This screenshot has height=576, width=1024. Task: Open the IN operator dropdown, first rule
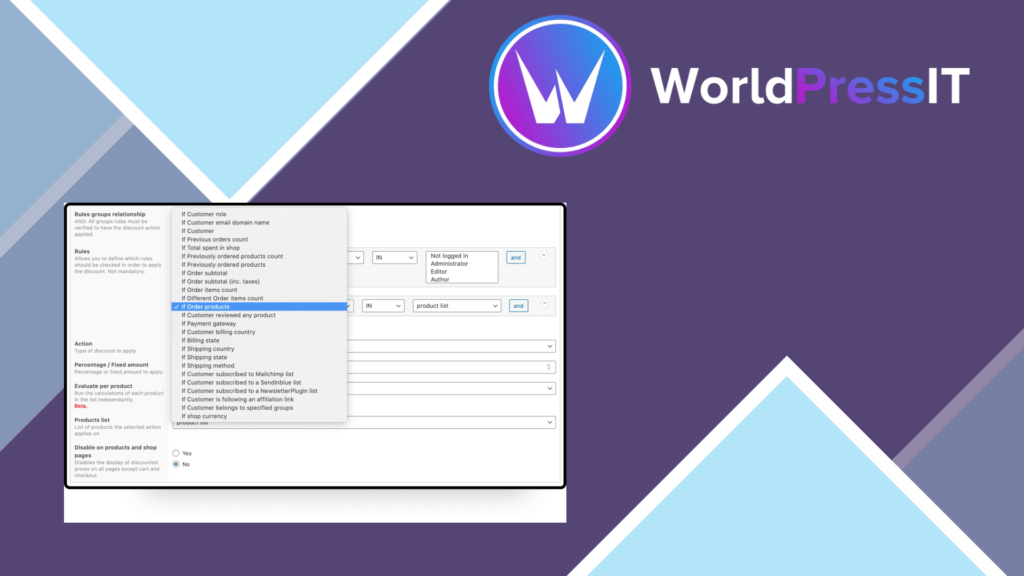point(394,258)
